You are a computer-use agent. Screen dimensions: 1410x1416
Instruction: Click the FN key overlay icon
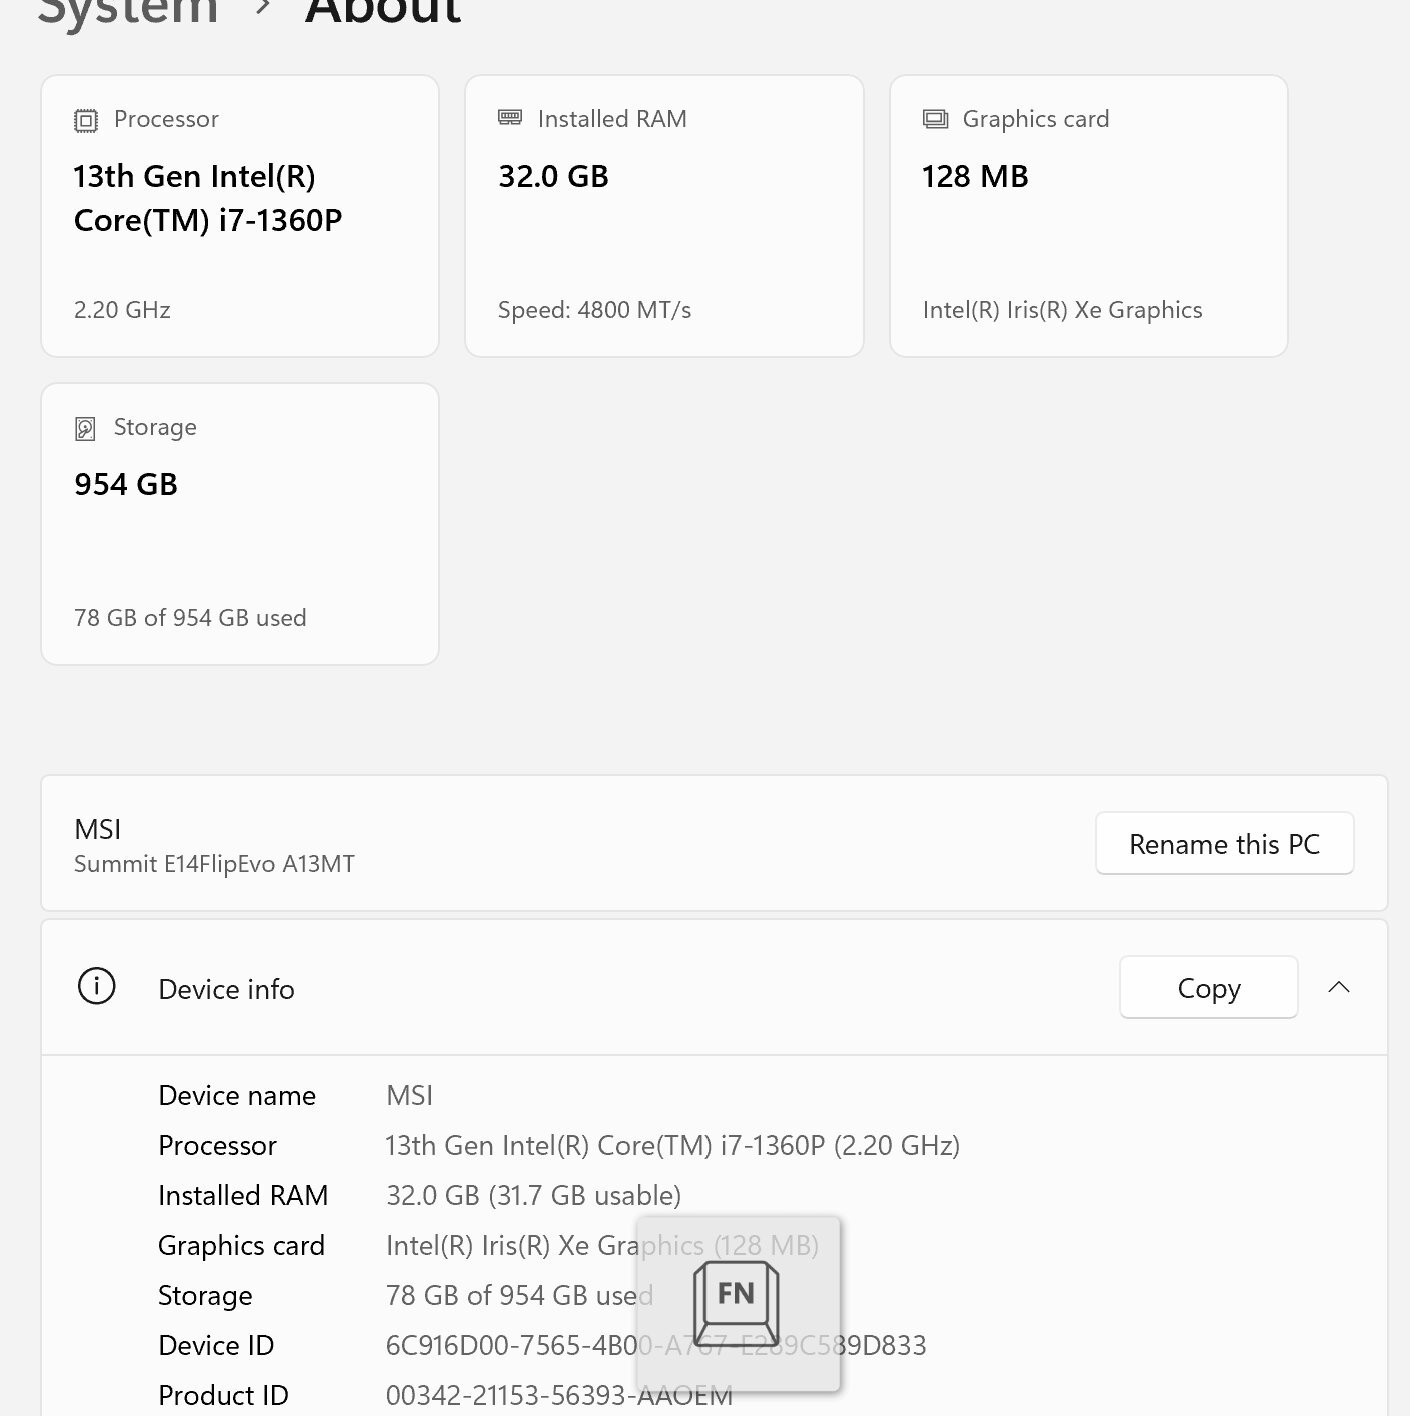pyautogui.click(x=736, y=1303)
